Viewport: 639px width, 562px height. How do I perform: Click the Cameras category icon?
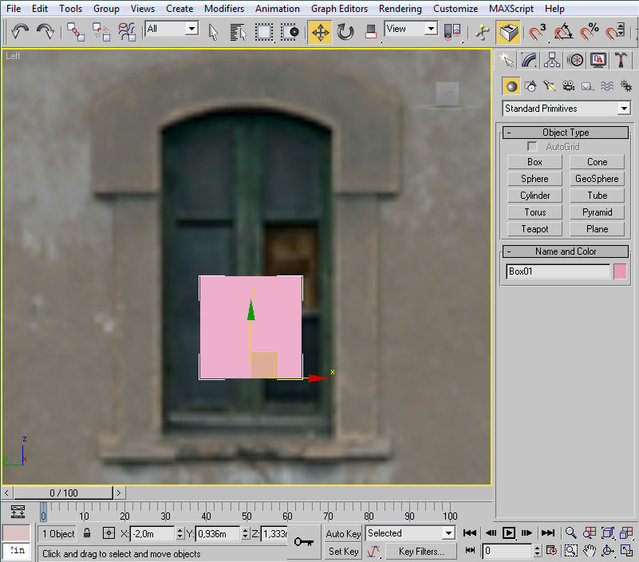tap(568, 86)
